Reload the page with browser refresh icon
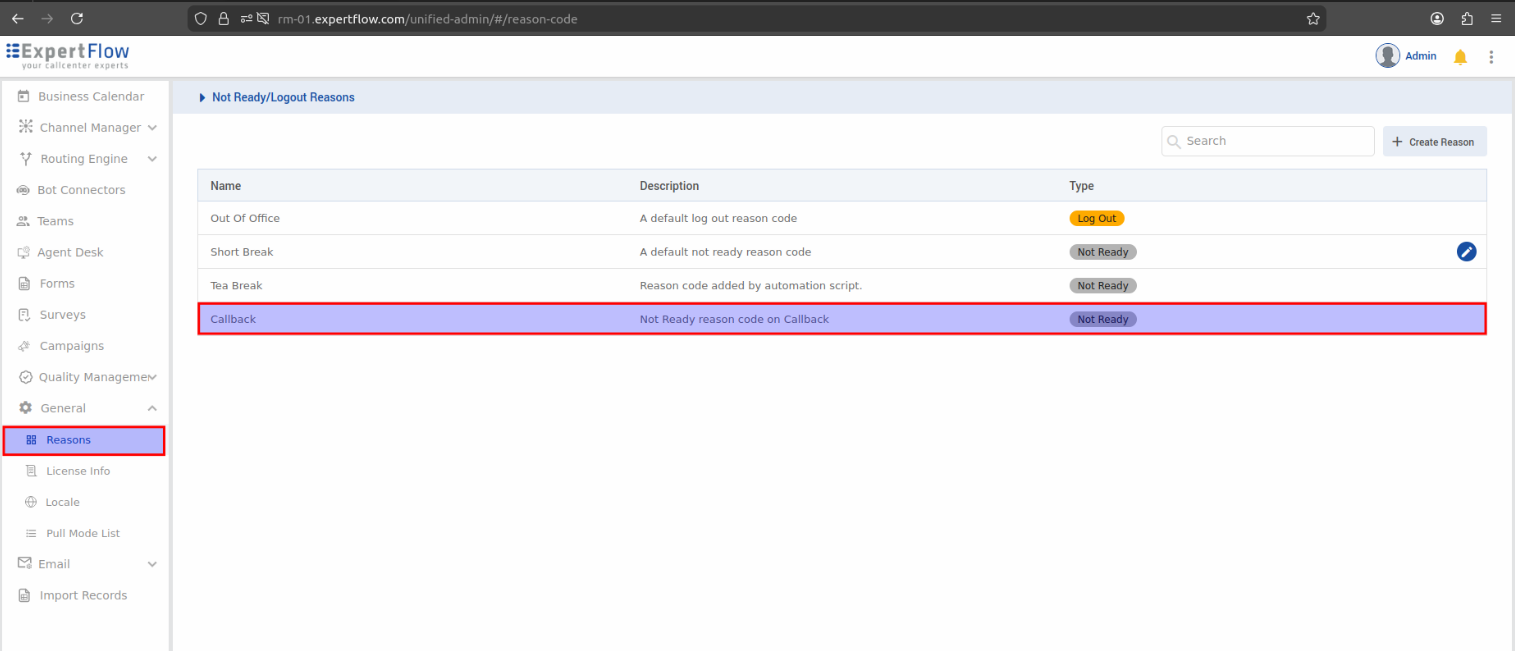The image size is (1515, 651). click(77, 18)
